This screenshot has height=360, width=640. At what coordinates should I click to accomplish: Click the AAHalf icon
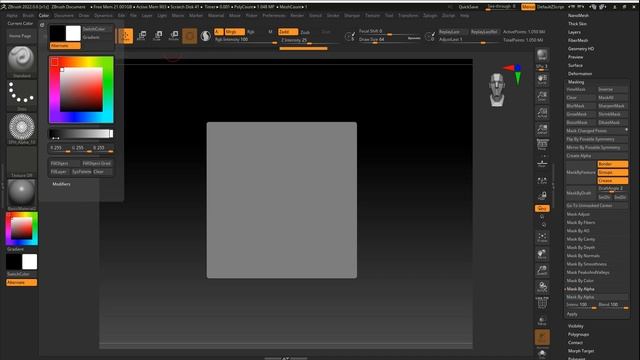(x=542, y=129)
